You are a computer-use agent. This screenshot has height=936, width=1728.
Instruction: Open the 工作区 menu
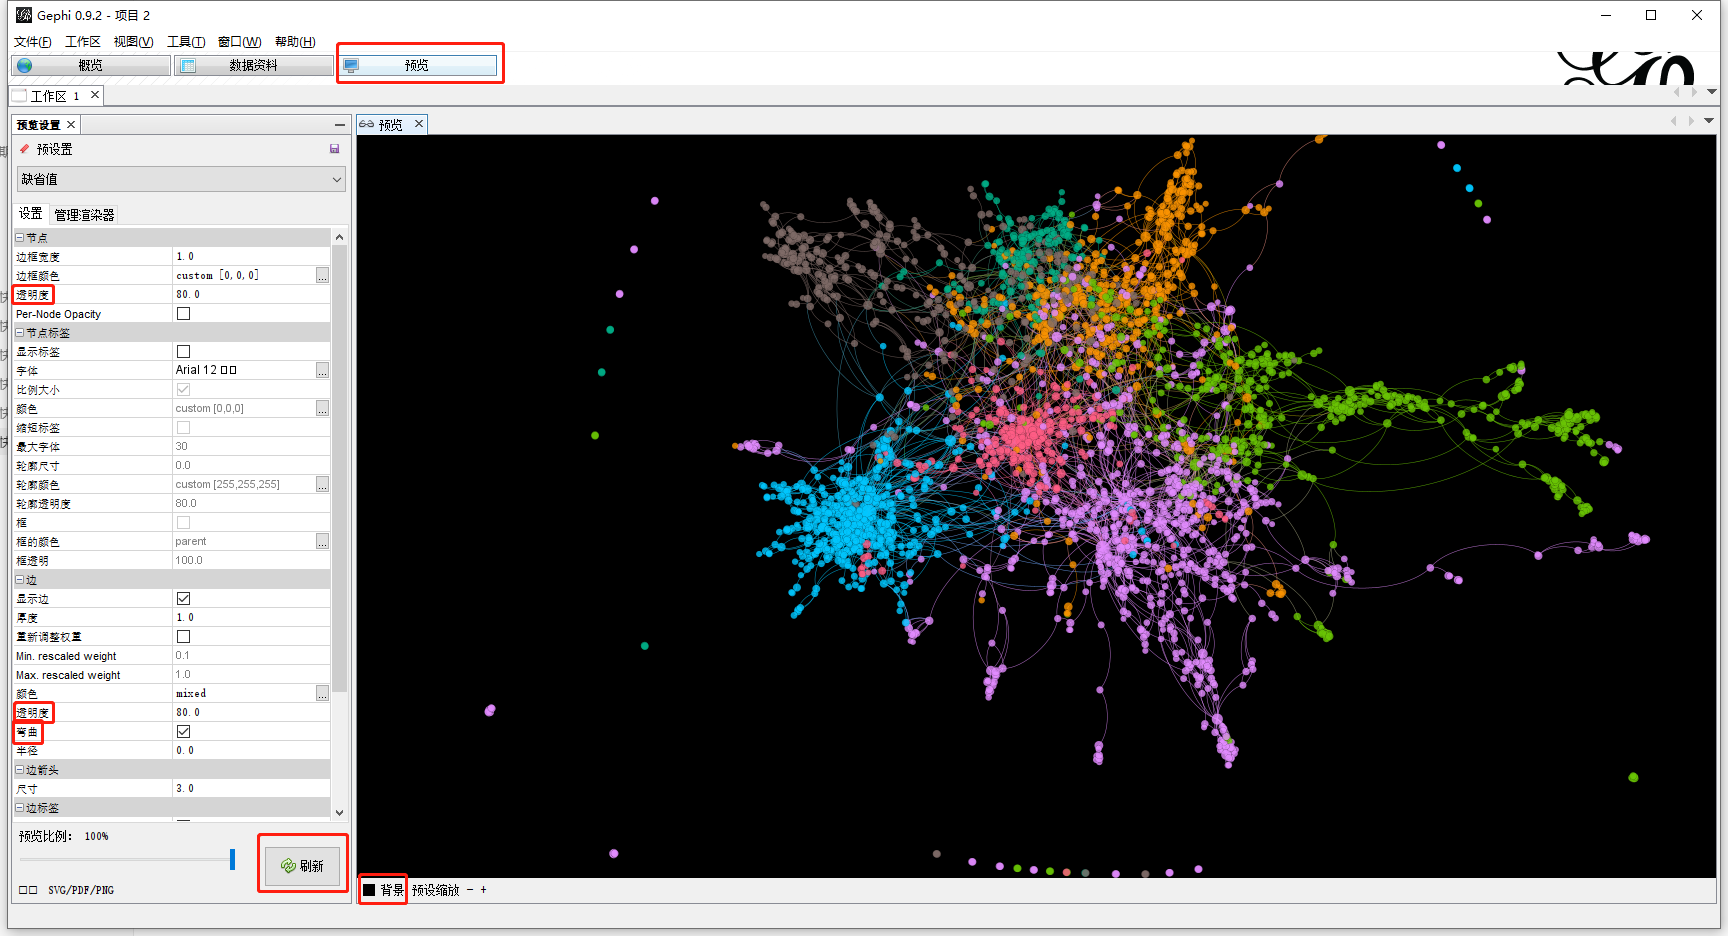pos(83,42)
